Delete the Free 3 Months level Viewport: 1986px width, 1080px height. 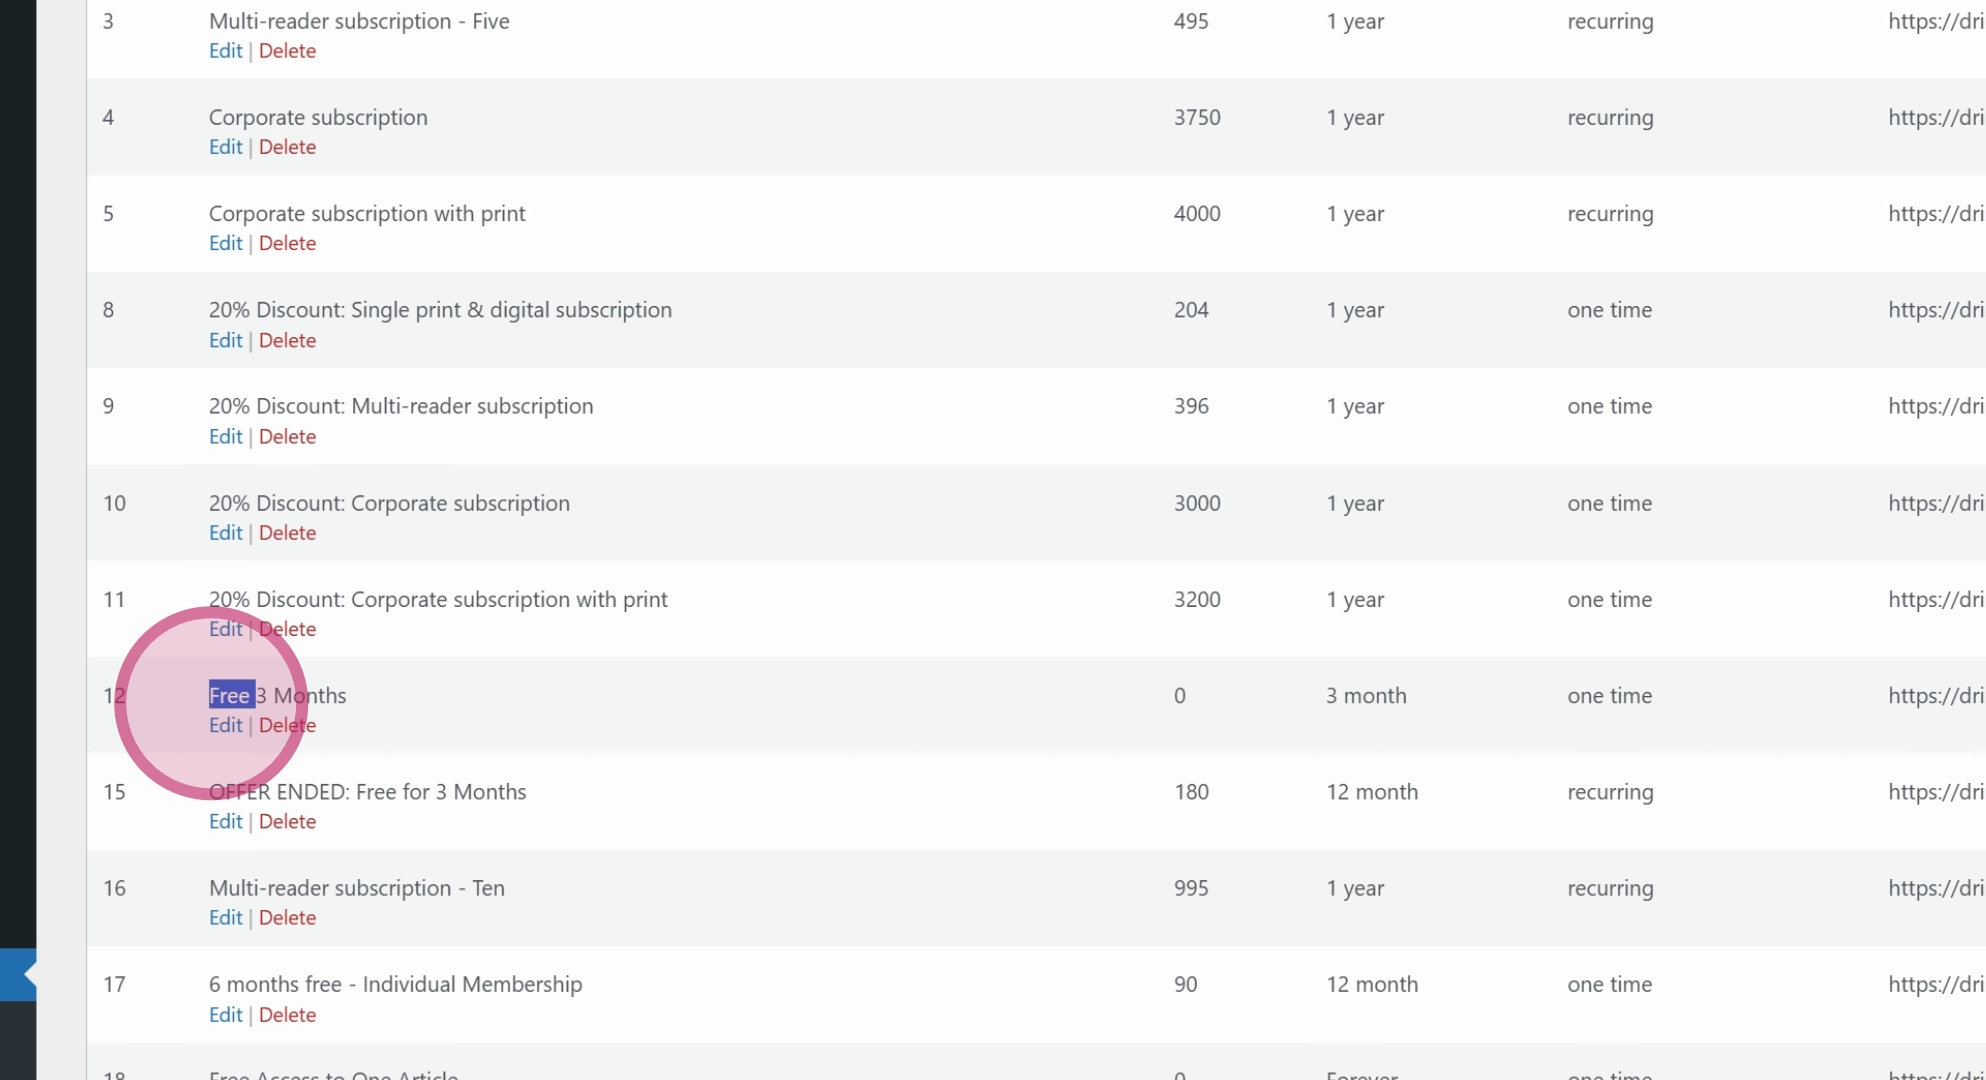287,725
